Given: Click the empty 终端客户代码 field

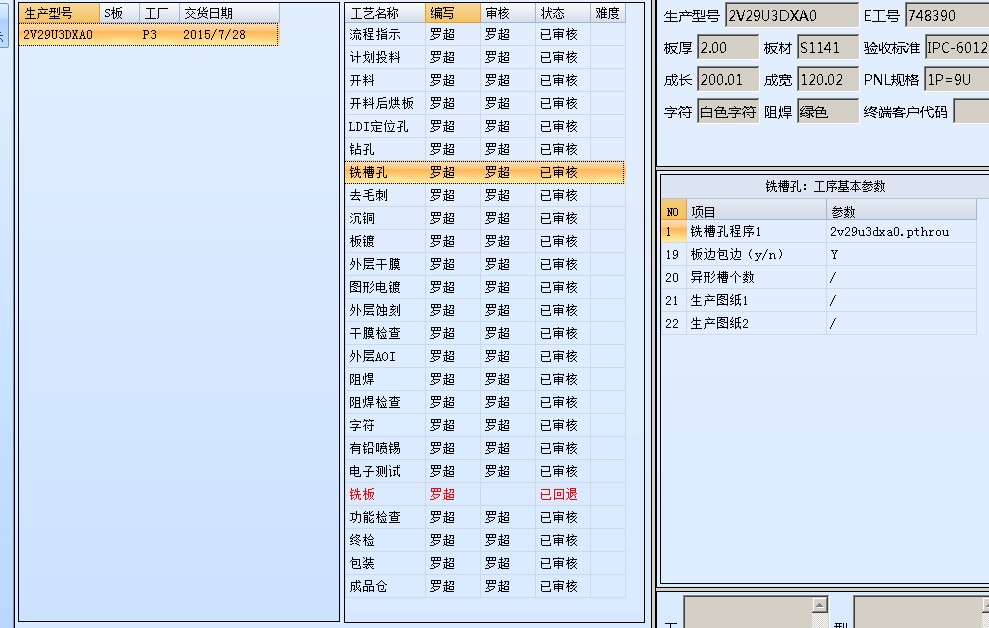Looking at the screenshot, I should (971, 112).
